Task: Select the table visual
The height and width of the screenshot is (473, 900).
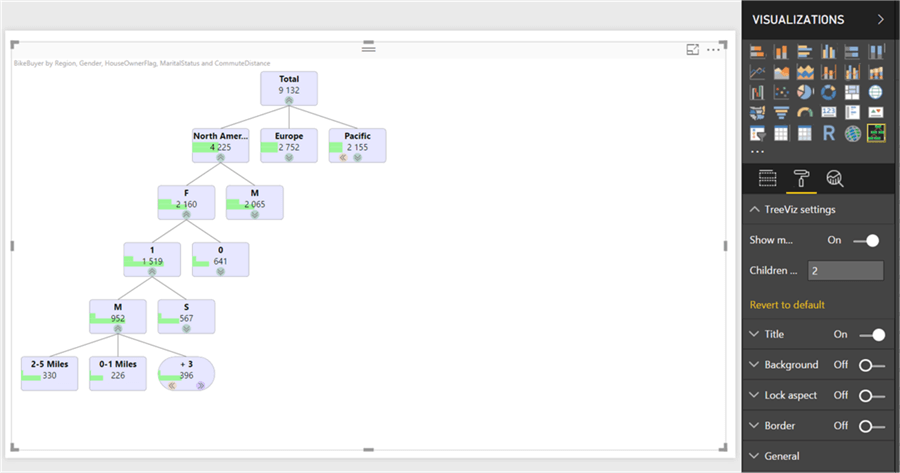Action: [781, 133]
